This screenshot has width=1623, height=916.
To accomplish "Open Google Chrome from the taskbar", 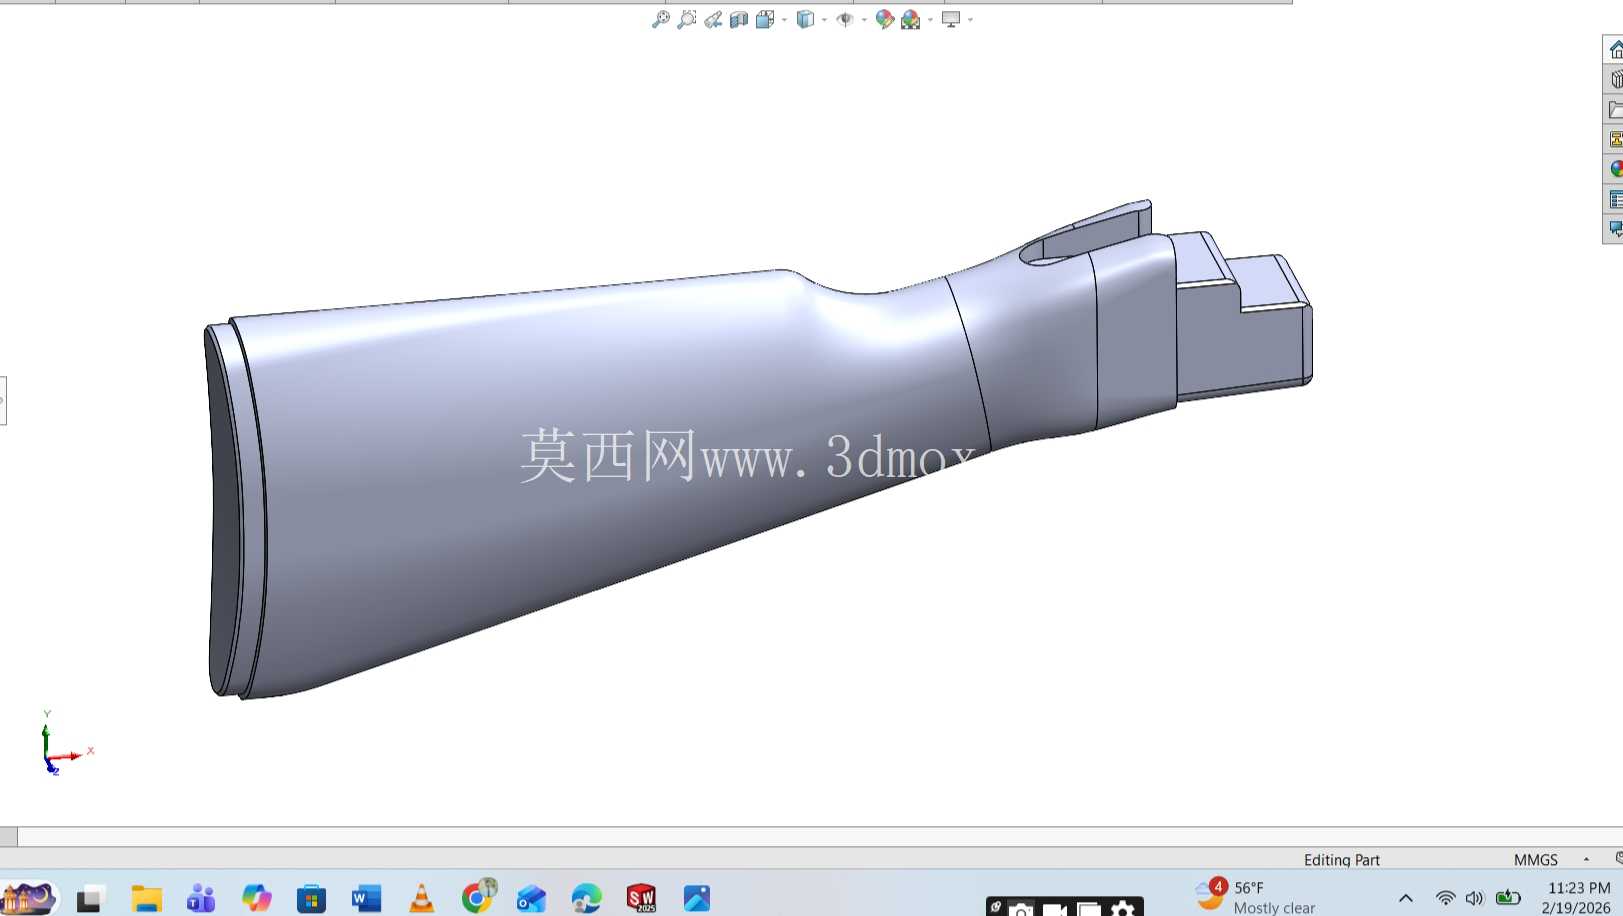I will tap(478, 897).
